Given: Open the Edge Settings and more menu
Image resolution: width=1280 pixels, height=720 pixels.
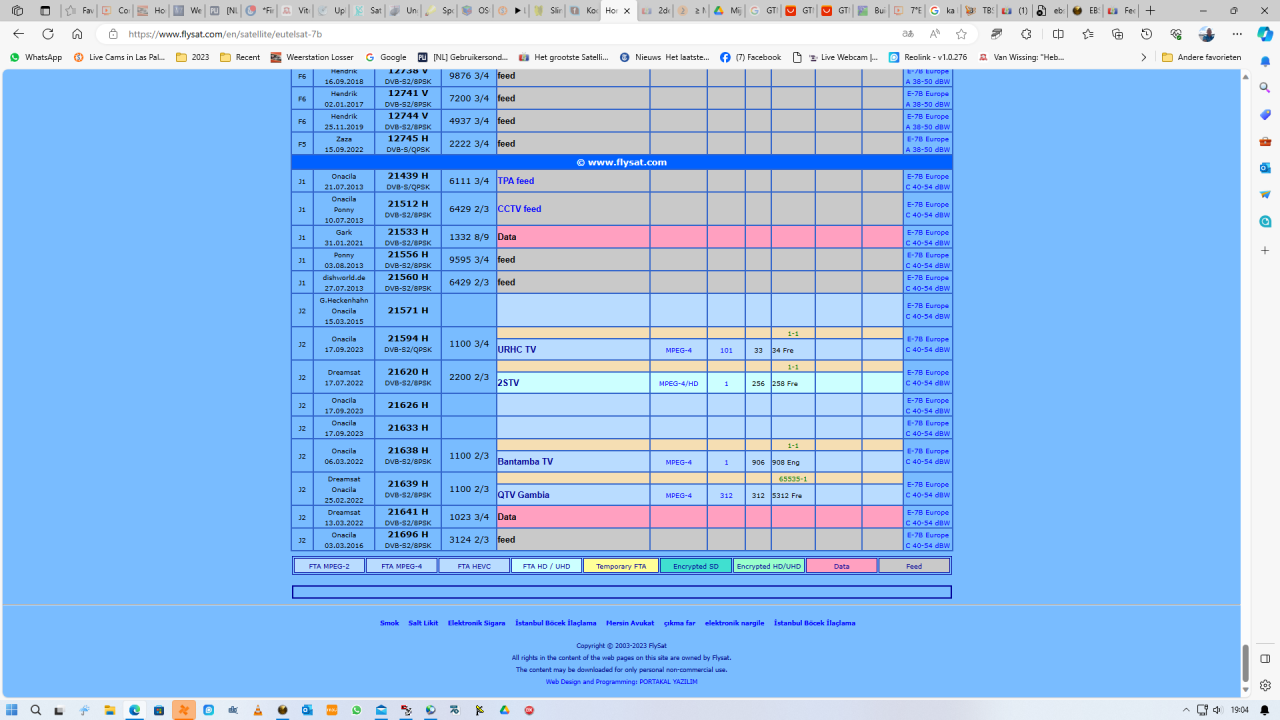Looking at the screenshot, I should [x=1237, y=34].
